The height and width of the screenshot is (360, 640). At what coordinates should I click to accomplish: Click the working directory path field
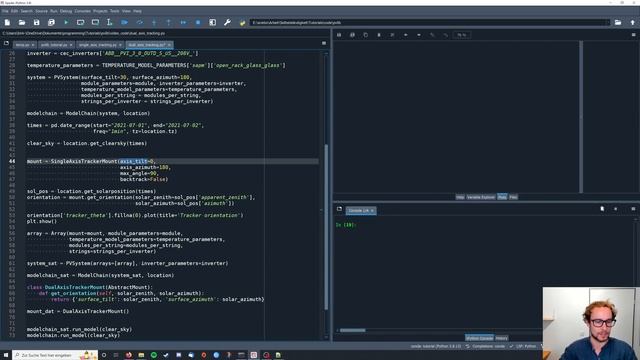pyautogui.click(x=430, y=22)
